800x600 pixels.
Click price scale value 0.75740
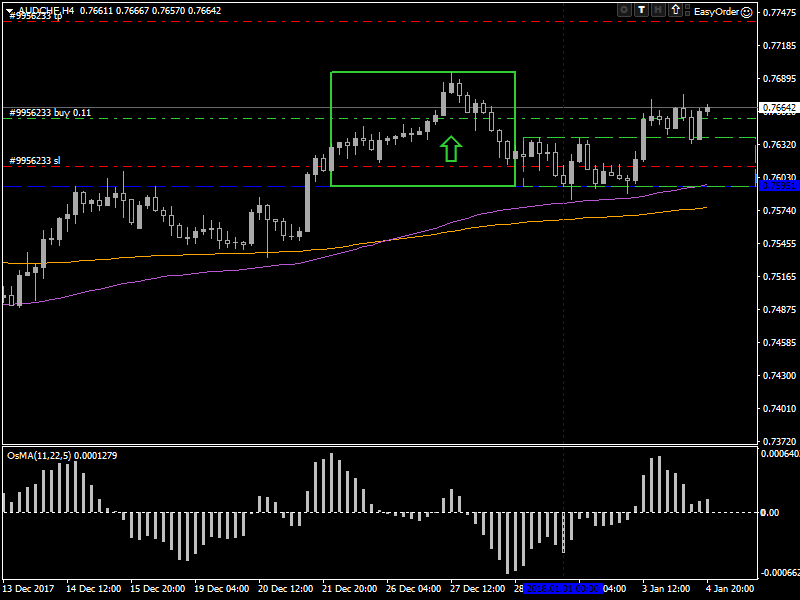[x=779, y=210]
